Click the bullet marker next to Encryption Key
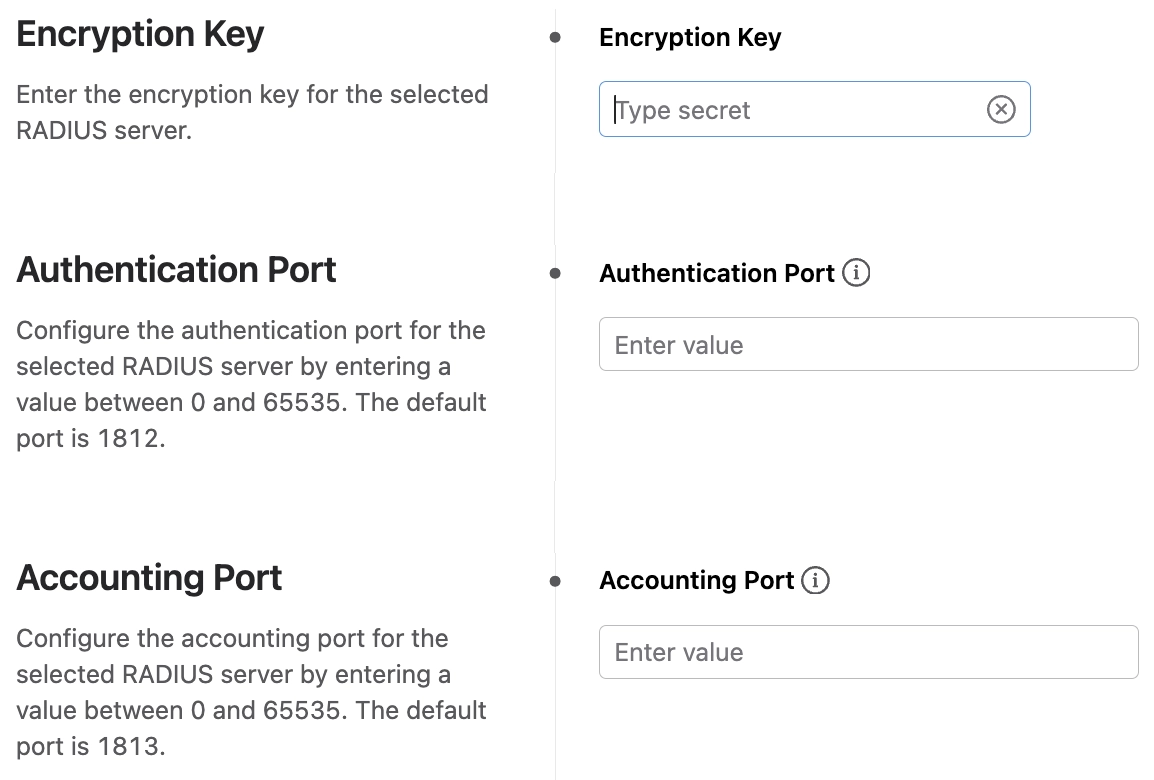The image size is (1154, 780). click(x=556, y=38)
